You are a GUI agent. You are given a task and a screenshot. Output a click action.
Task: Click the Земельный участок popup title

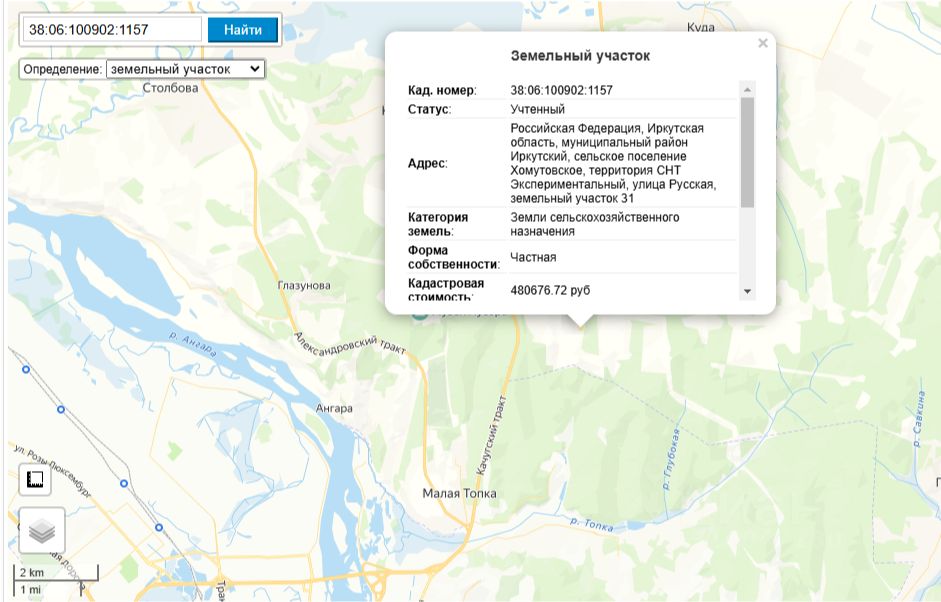(580, 56)
